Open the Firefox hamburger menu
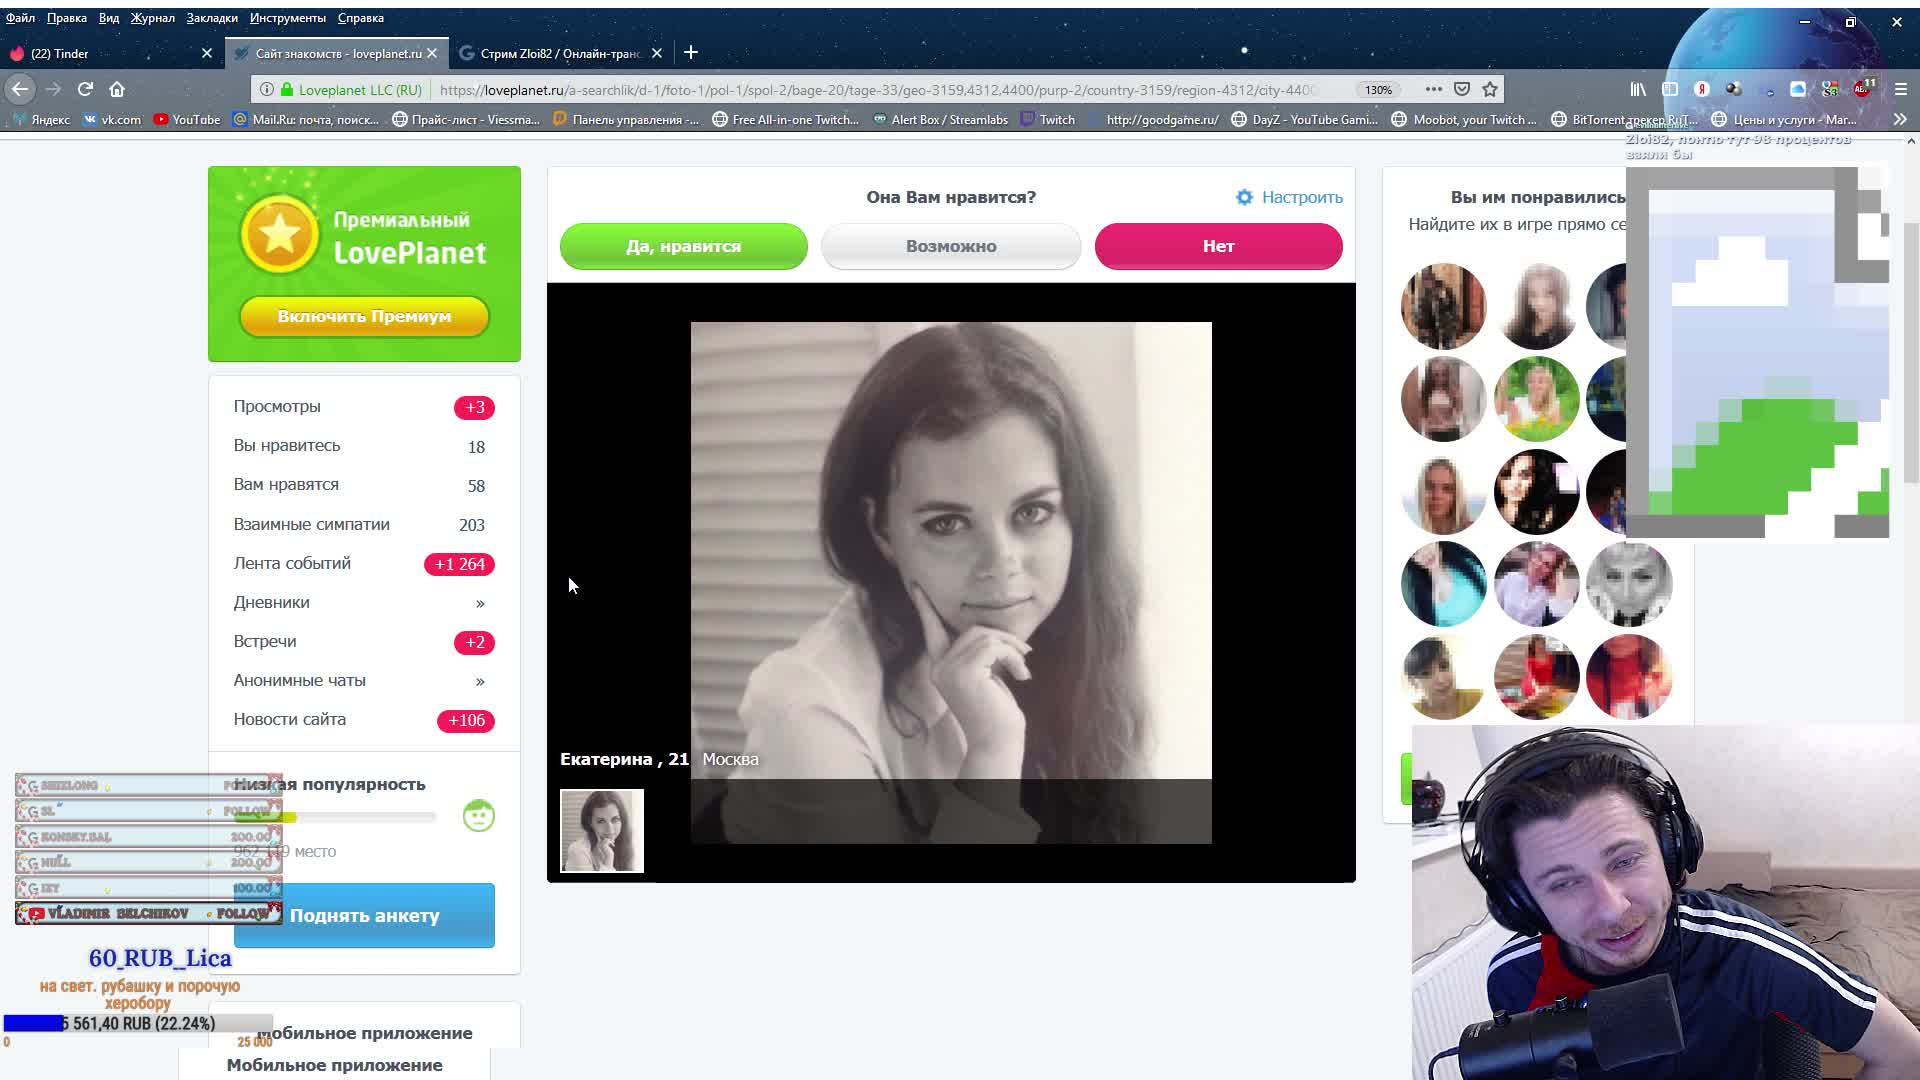Image resolution: width=1920 pixels, height=1080 pixels. pyautogui.click(x=1901, y=89)
